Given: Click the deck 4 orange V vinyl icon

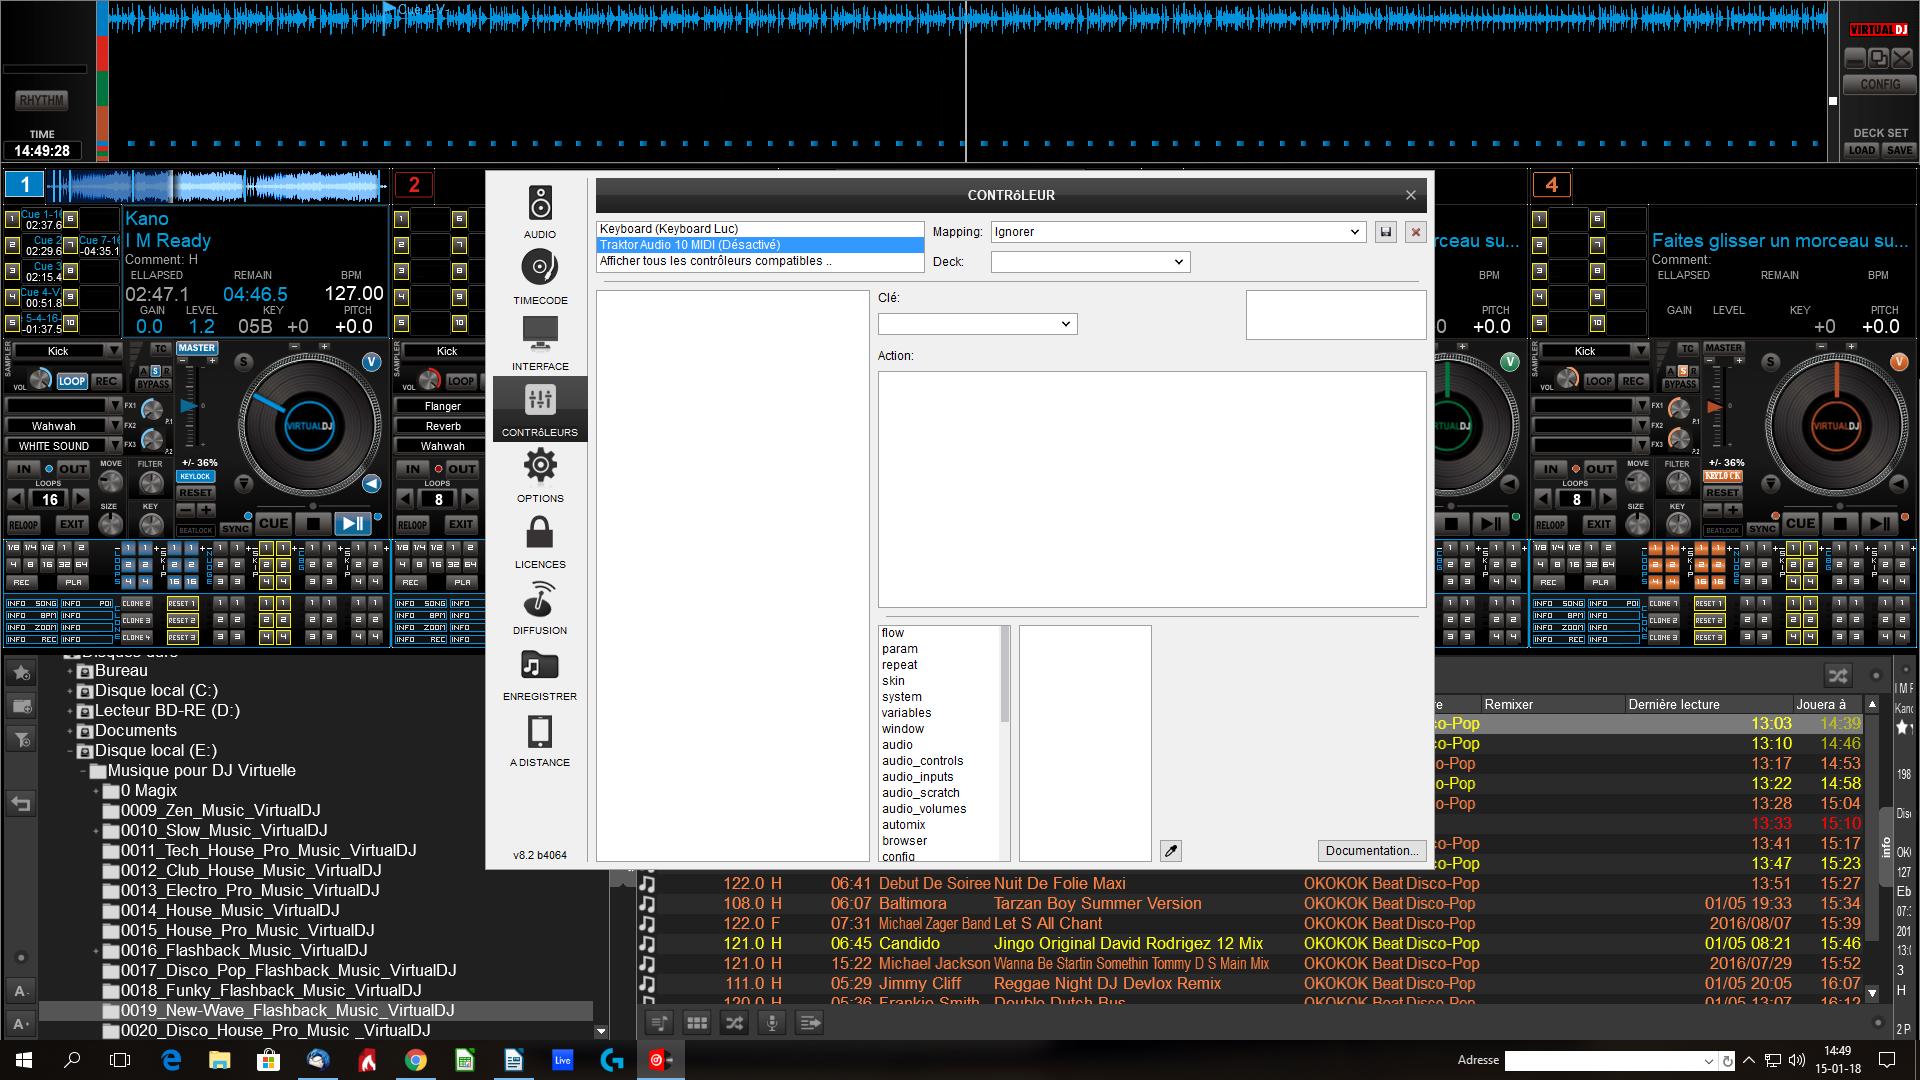Looking at the screenshot, I should pyautogui.click(x=1898, y=362).
